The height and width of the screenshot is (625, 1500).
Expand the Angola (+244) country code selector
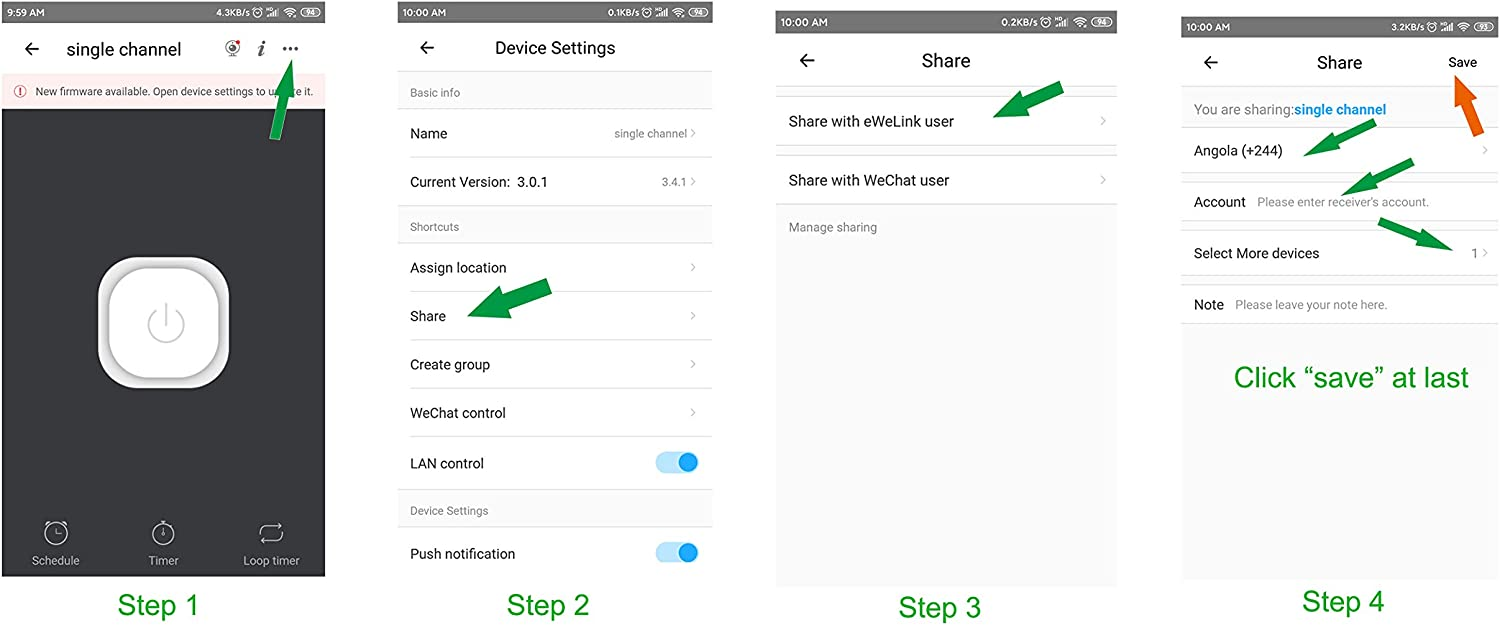pos(1340,151)
